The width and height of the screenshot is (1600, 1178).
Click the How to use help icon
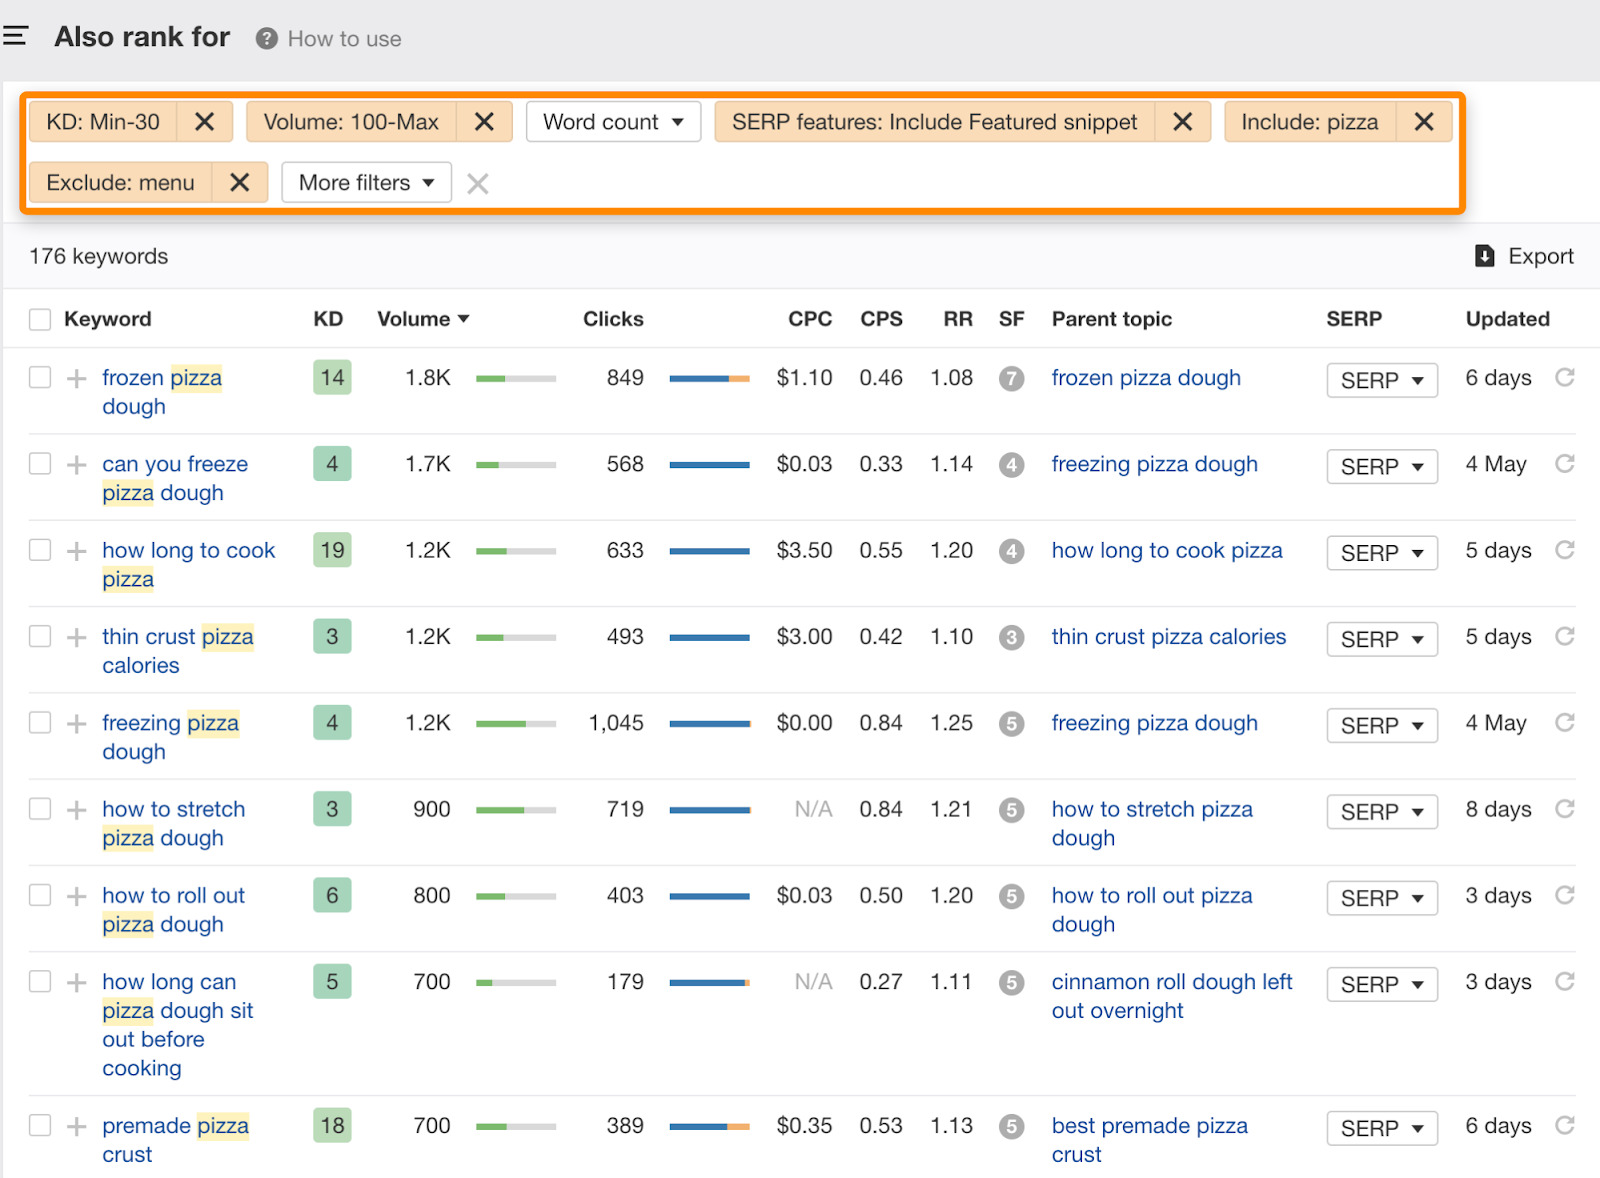pyautogui.click(x=266, y=39)
